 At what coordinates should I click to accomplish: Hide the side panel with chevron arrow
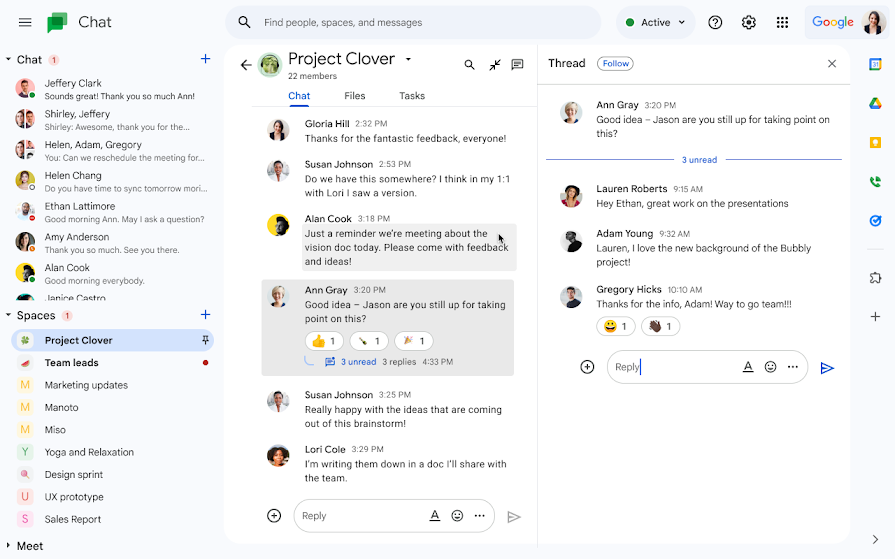875,539
